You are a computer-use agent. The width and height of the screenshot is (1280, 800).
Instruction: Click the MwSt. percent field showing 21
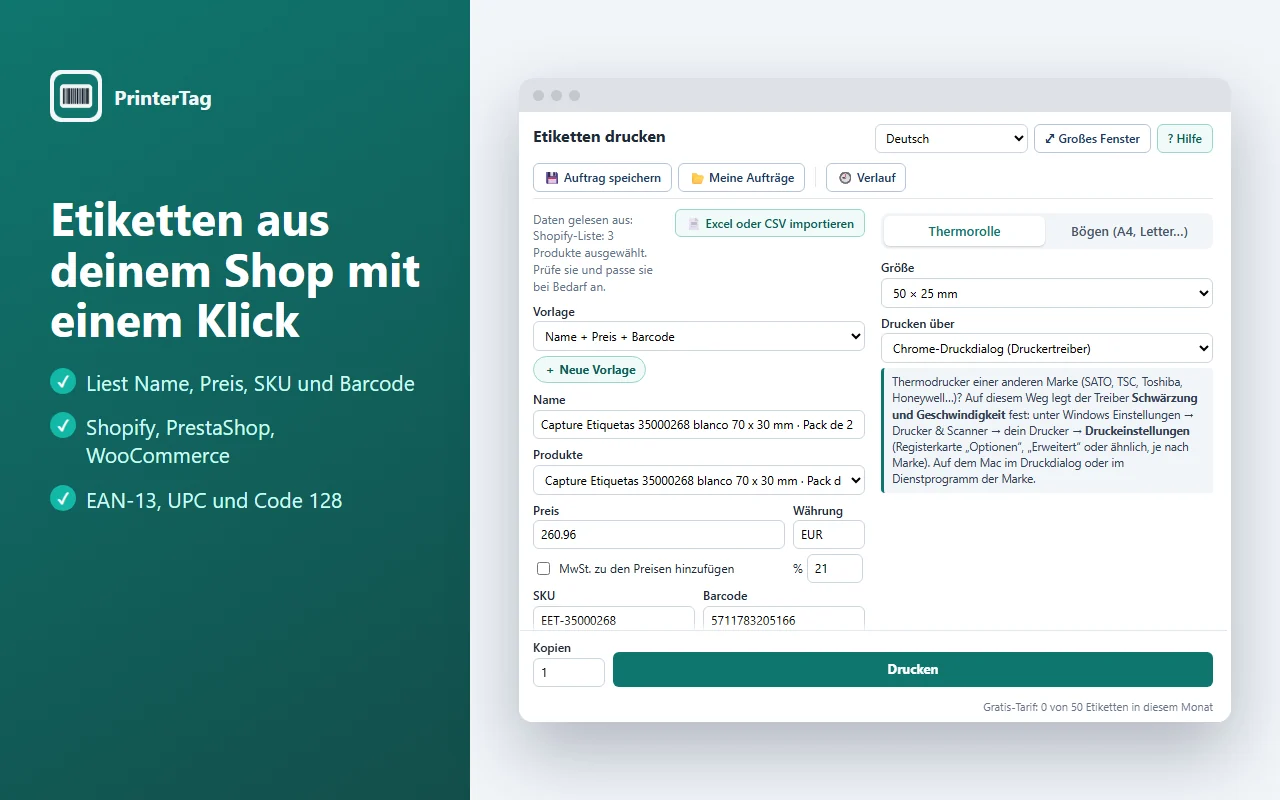coord(835,569)
